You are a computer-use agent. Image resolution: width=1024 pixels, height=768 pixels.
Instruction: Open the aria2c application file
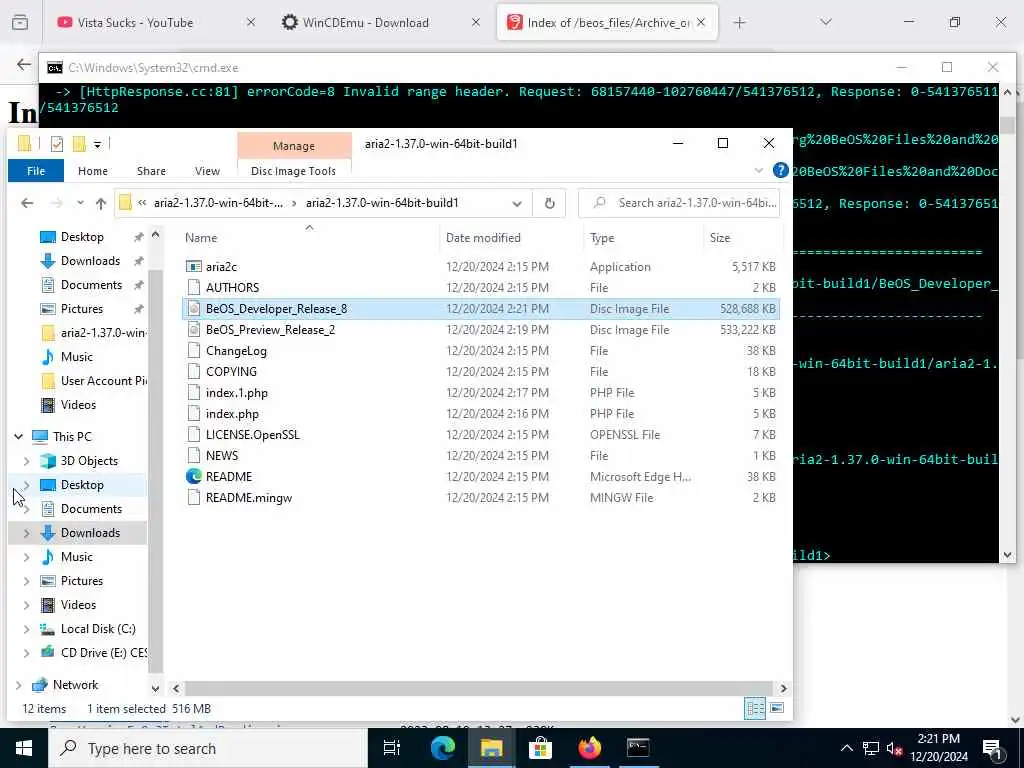pyautogui.click(x=221, y=266)
